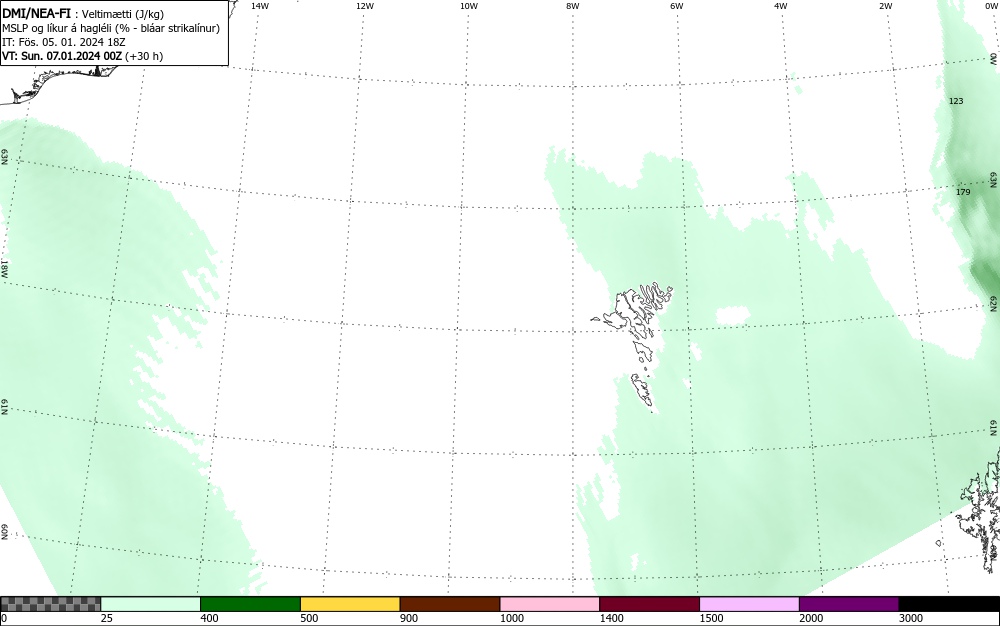Click the 'DMI/NEA-FI' title text
The height and width of the screenshot is (626, 1000).
point(36,14)
